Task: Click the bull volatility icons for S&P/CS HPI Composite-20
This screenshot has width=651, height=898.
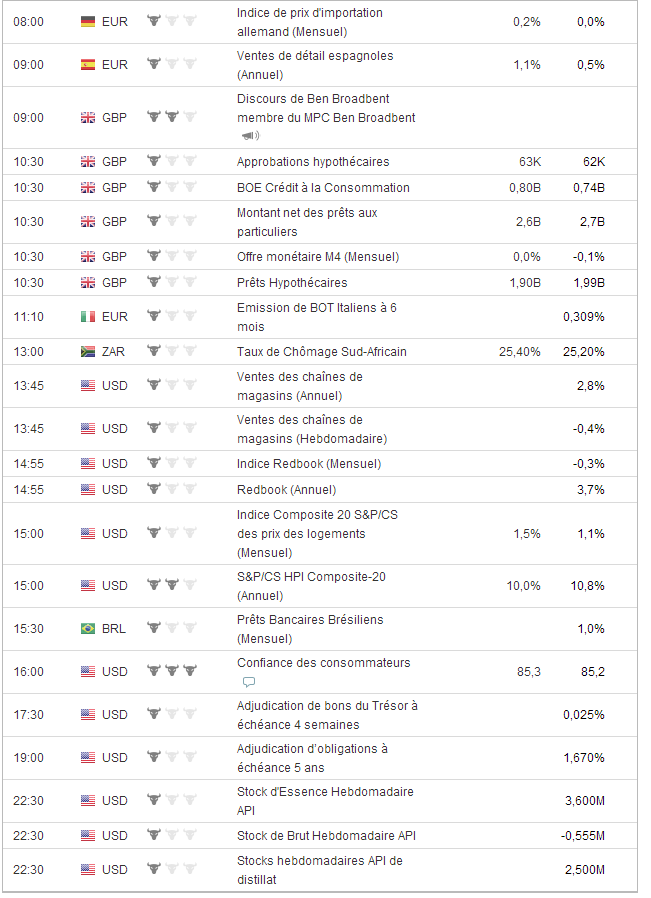Action: coord(172,585)
